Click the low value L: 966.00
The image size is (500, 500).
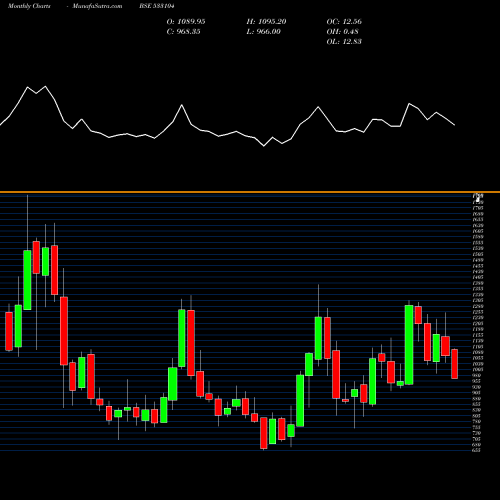[263, 32]
